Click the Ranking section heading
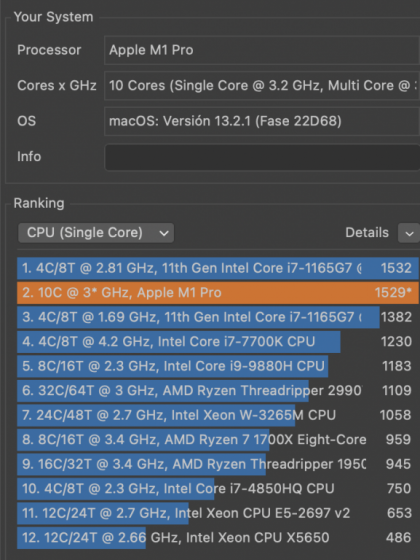This screenshot has width=420, height=560. (39, 203)
